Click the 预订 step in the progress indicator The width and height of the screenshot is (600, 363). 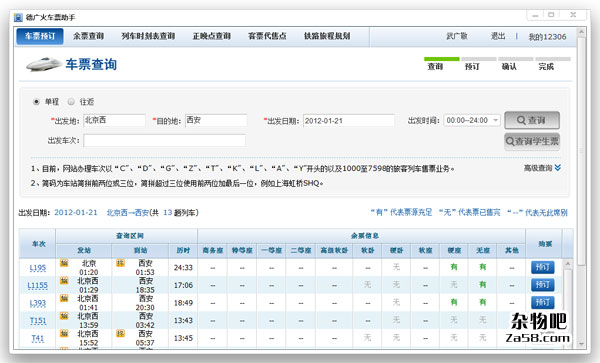tap(472, 67)
